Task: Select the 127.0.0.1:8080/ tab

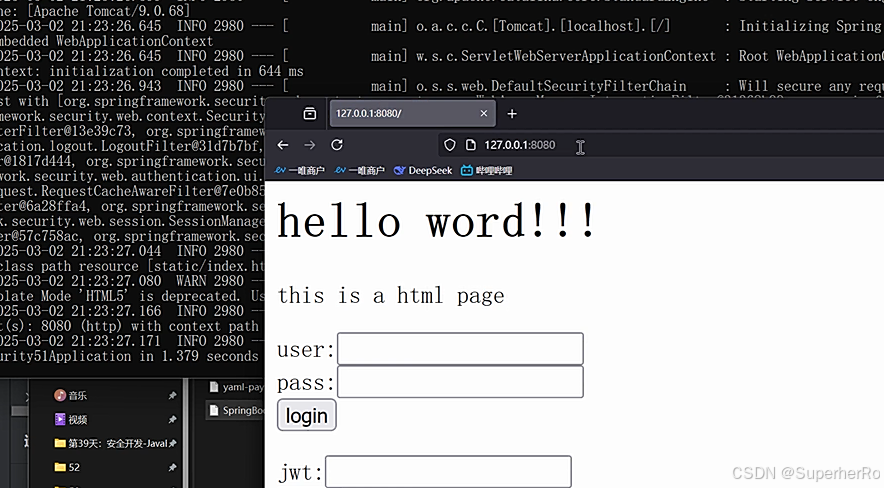Action: (413, 113)
